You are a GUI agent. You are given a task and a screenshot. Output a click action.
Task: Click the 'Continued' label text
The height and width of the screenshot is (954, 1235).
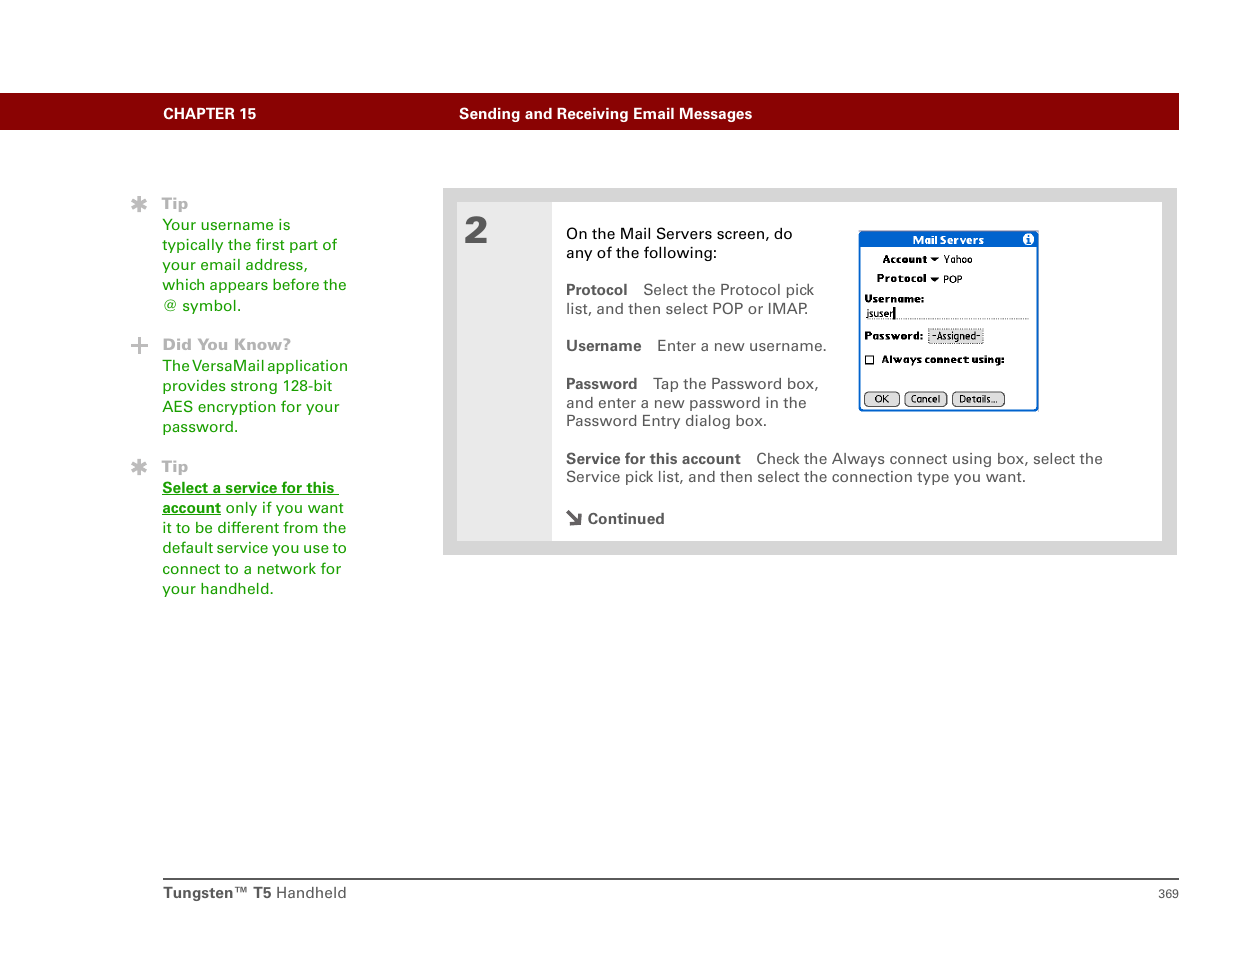tap(626, 519)
